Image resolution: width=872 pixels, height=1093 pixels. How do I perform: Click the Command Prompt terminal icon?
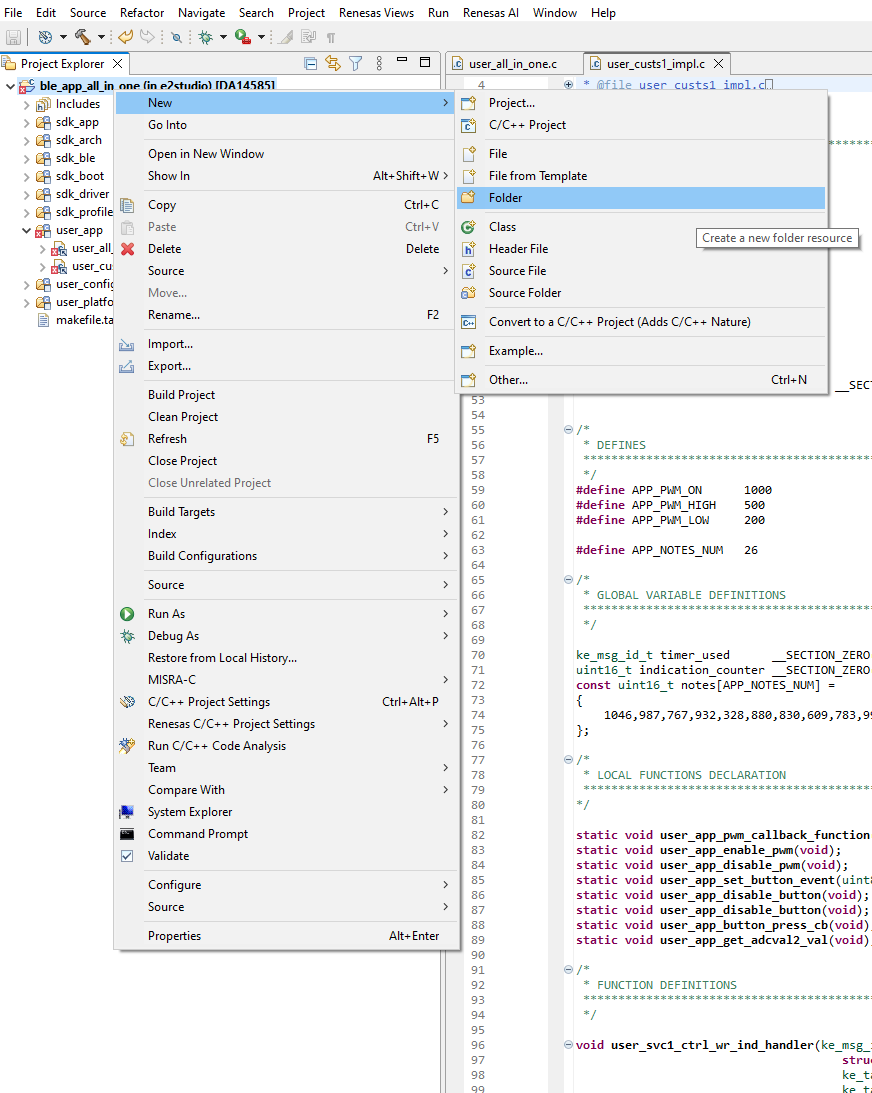tap(127, 834)
